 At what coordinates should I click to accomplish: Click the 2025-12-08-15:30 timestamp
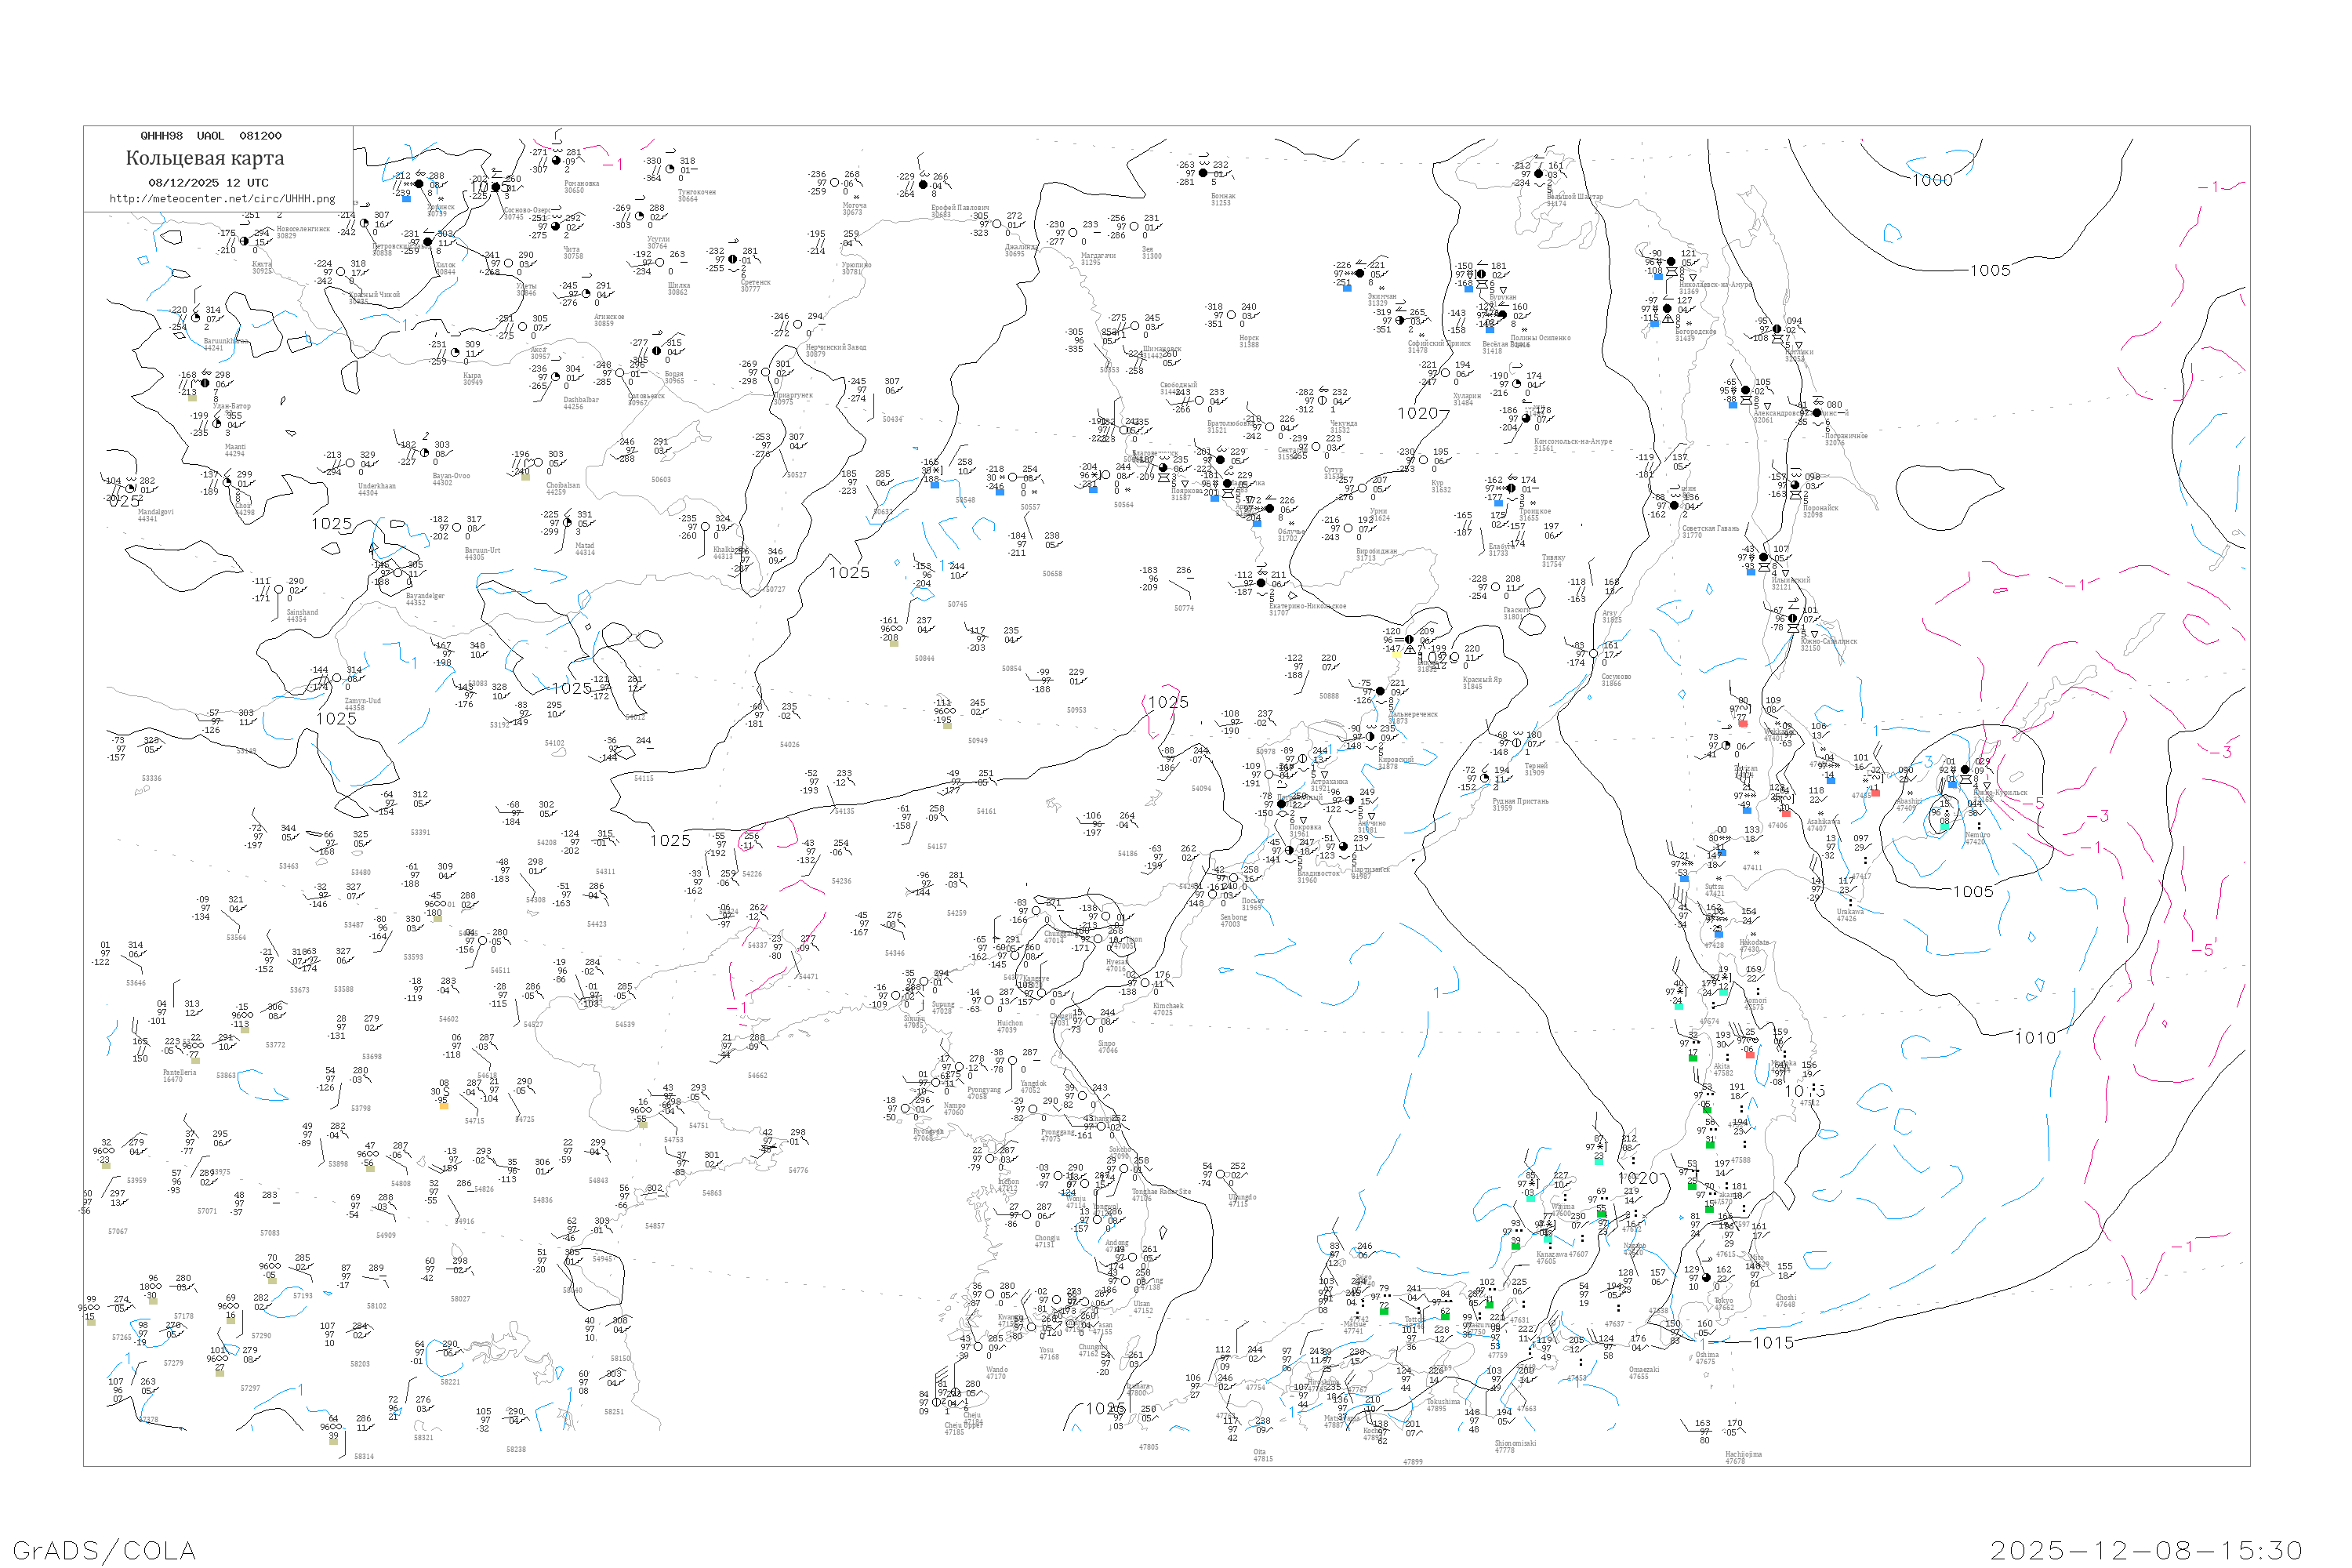[x=2146, y=1550]
